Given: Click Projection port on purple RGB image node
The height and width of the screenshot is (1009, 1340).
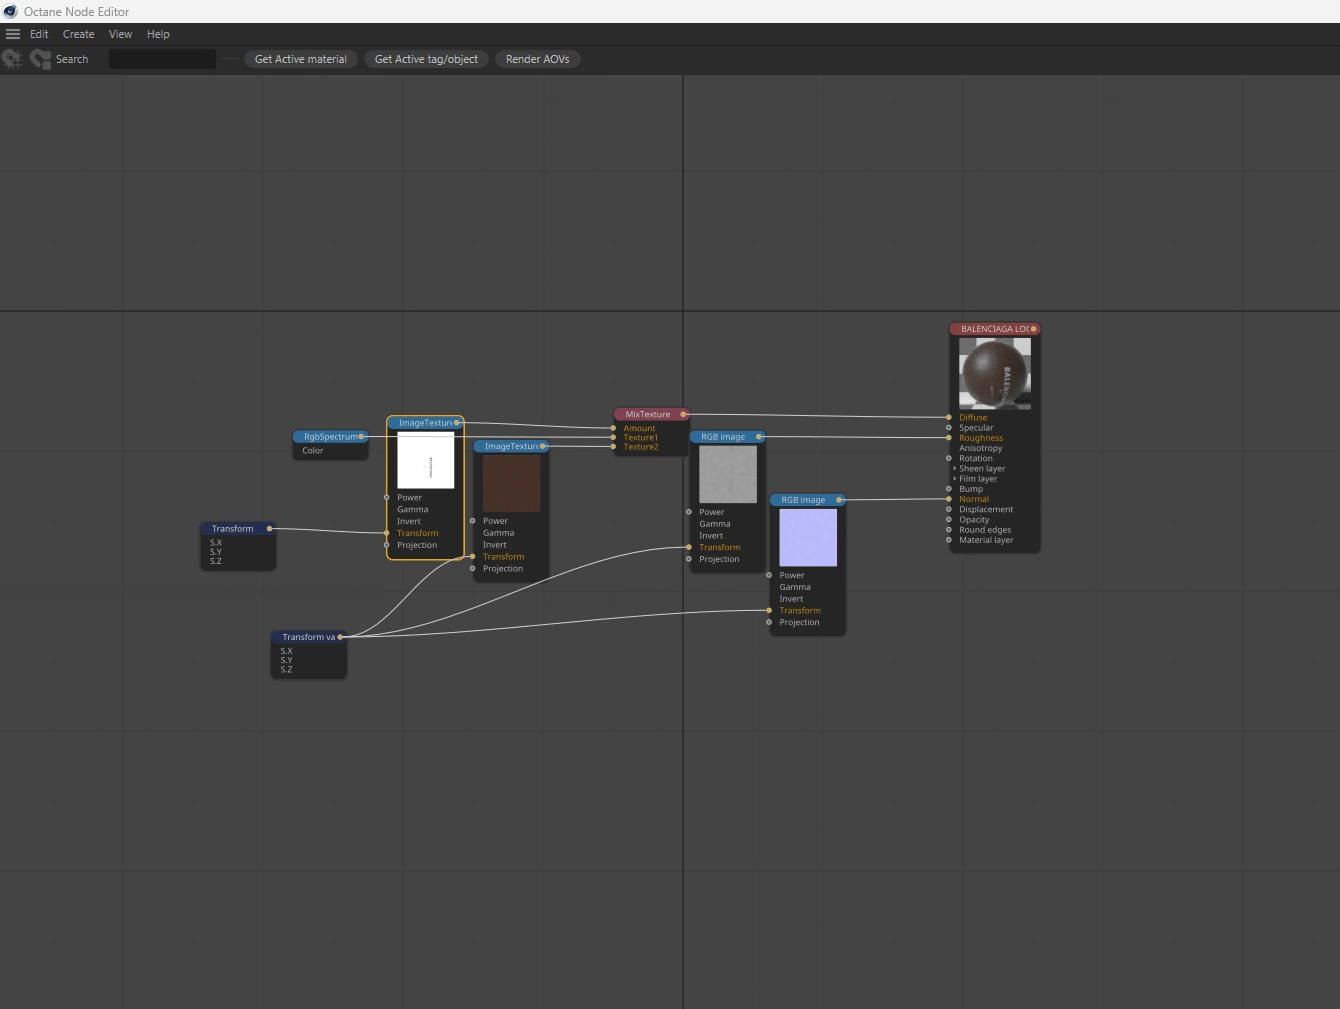Looking at the screenshot, I should pyautogui.click(x=769, y=623).
